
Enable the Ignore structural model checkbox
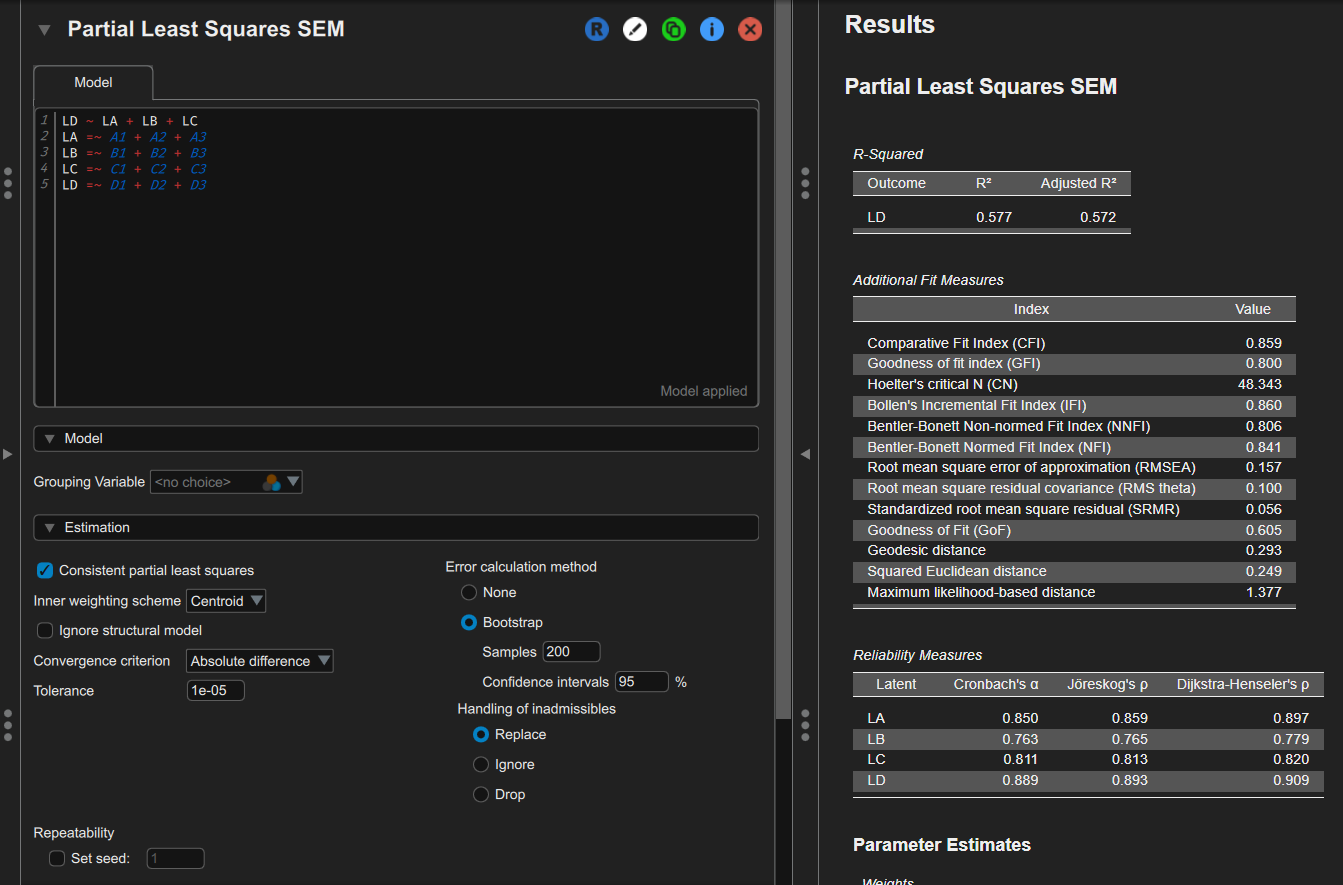45,631
